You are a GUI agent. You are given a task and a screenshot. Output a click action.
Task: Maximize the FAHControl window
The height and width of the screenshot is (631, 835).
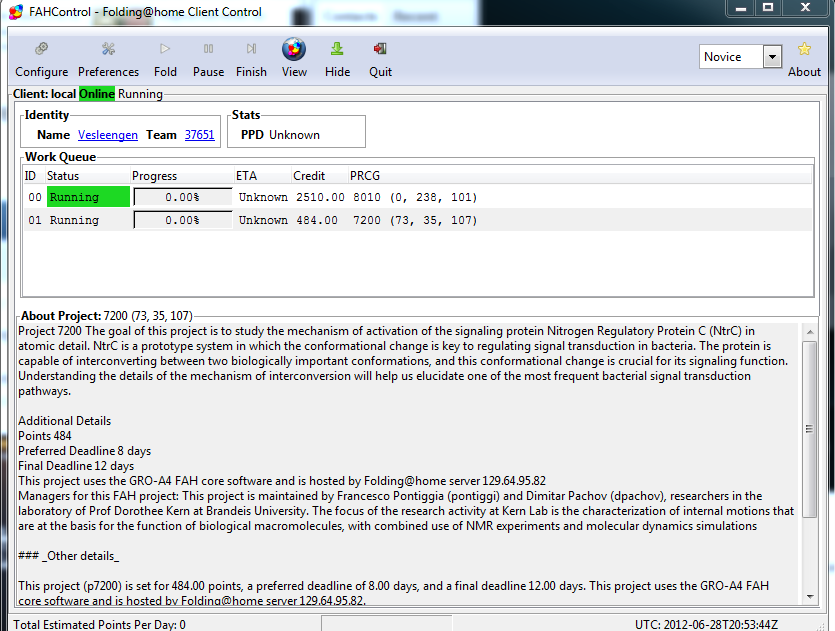click(768, 8)
